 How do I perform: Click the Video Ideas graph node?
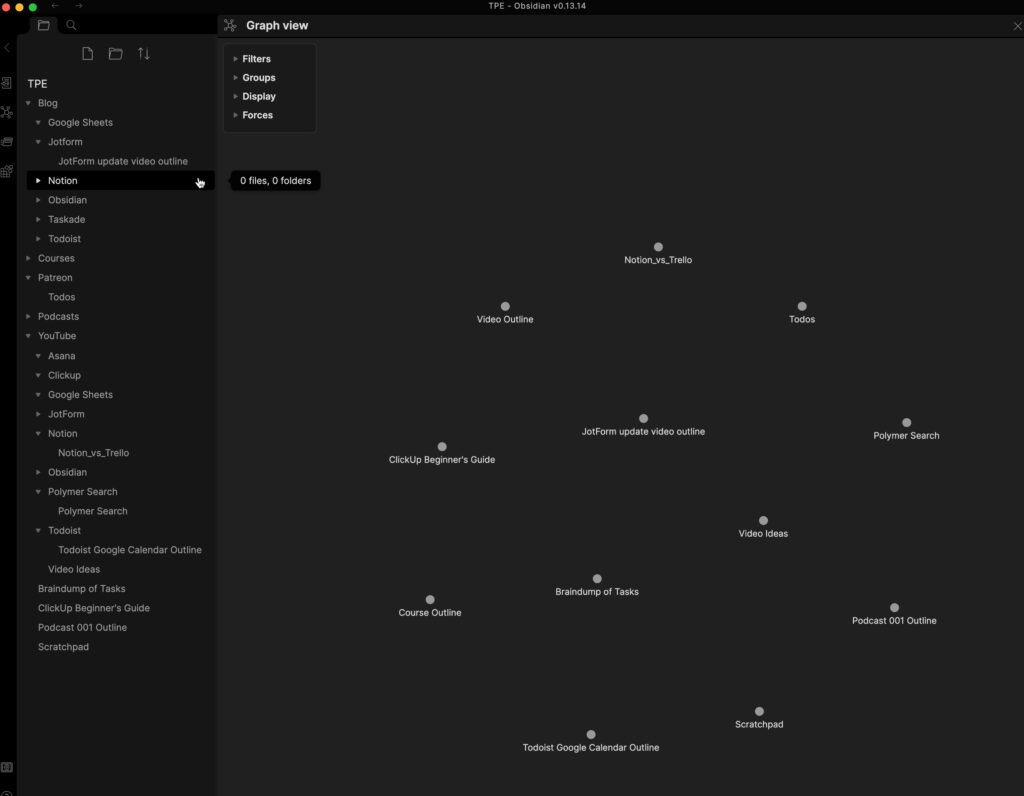coord(763,520)
